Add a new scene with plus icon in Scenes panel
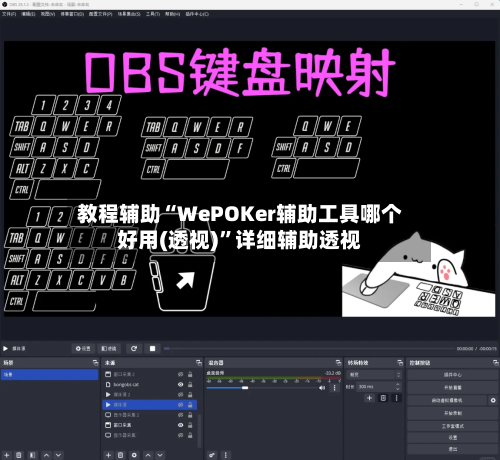This screenshot has width=500, height=460. [x=7, y=455]
